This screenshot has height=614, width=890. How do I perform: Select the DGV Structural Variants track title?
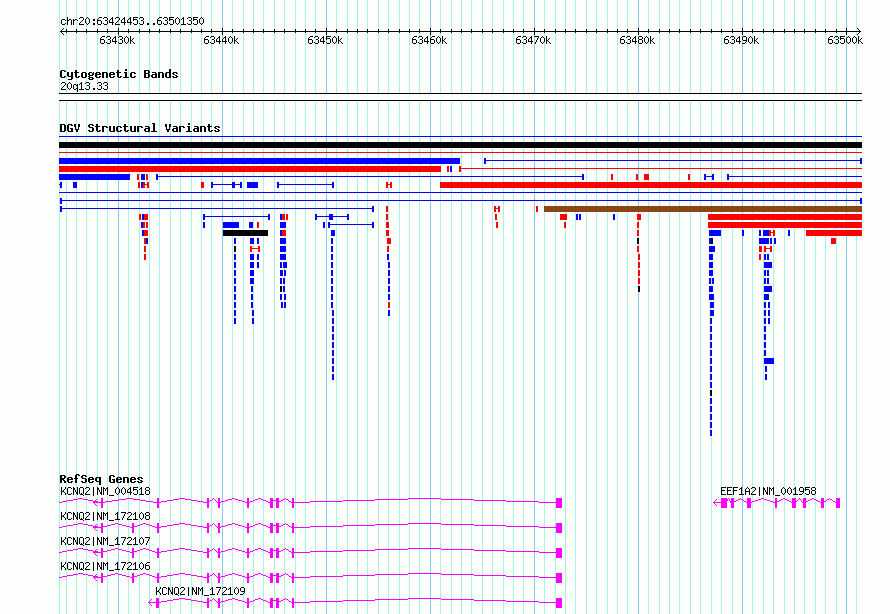(x=140, y=128)
